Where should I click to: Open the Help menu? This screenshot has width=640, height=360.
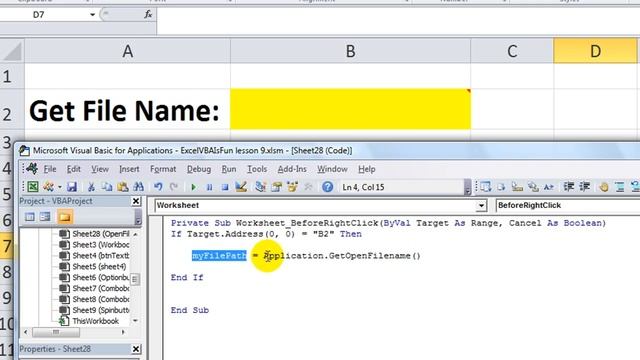click(x=367, y=169)
